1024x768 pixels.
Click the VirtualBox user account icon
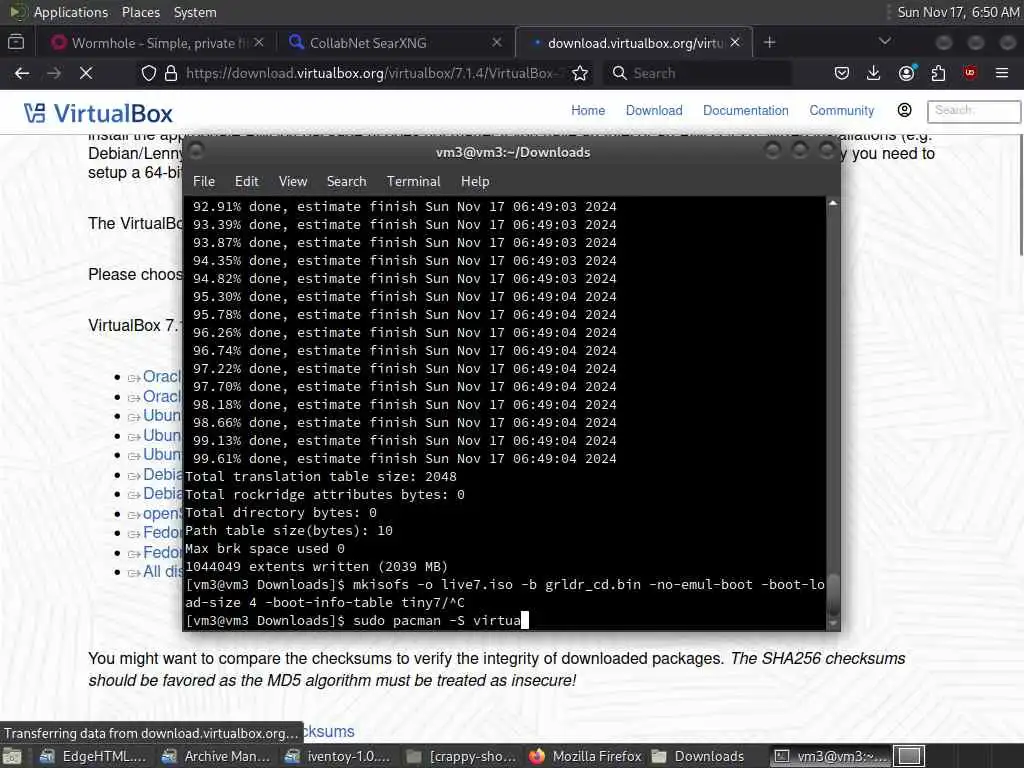904,110
